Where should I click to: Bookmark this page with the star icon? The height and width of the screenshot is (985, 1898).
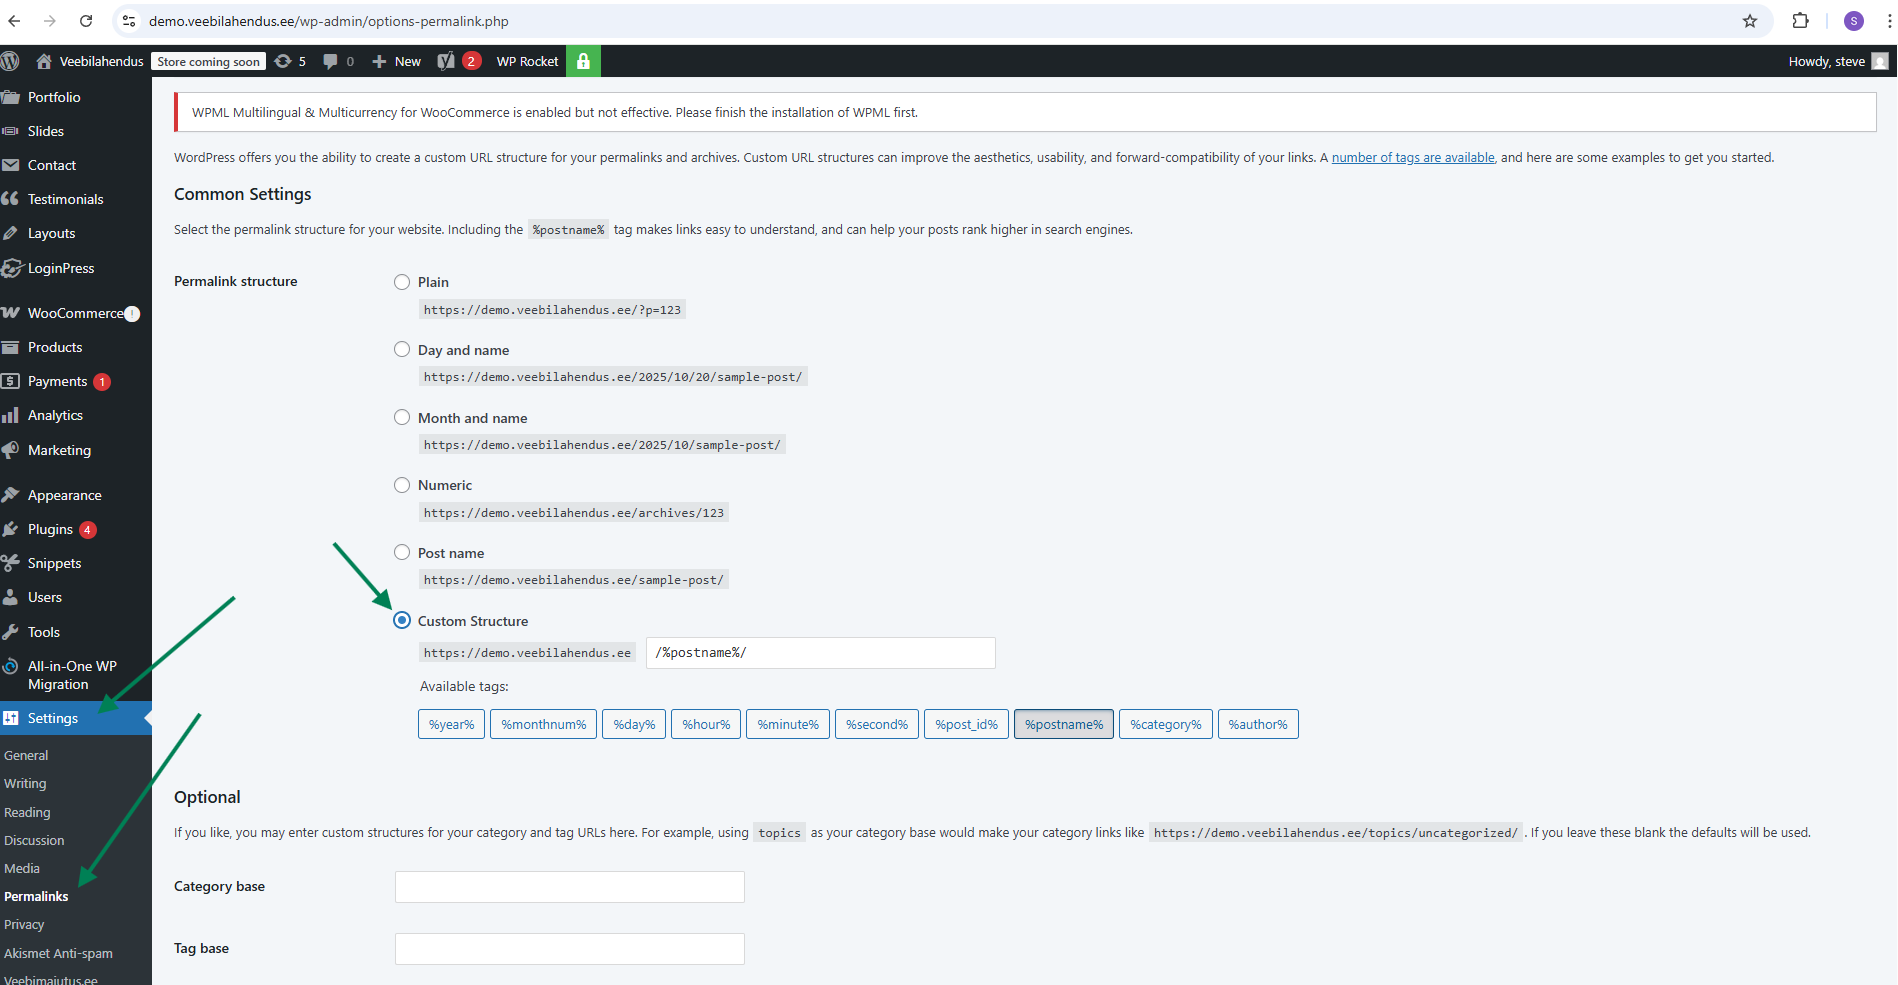pos(1750,21)
